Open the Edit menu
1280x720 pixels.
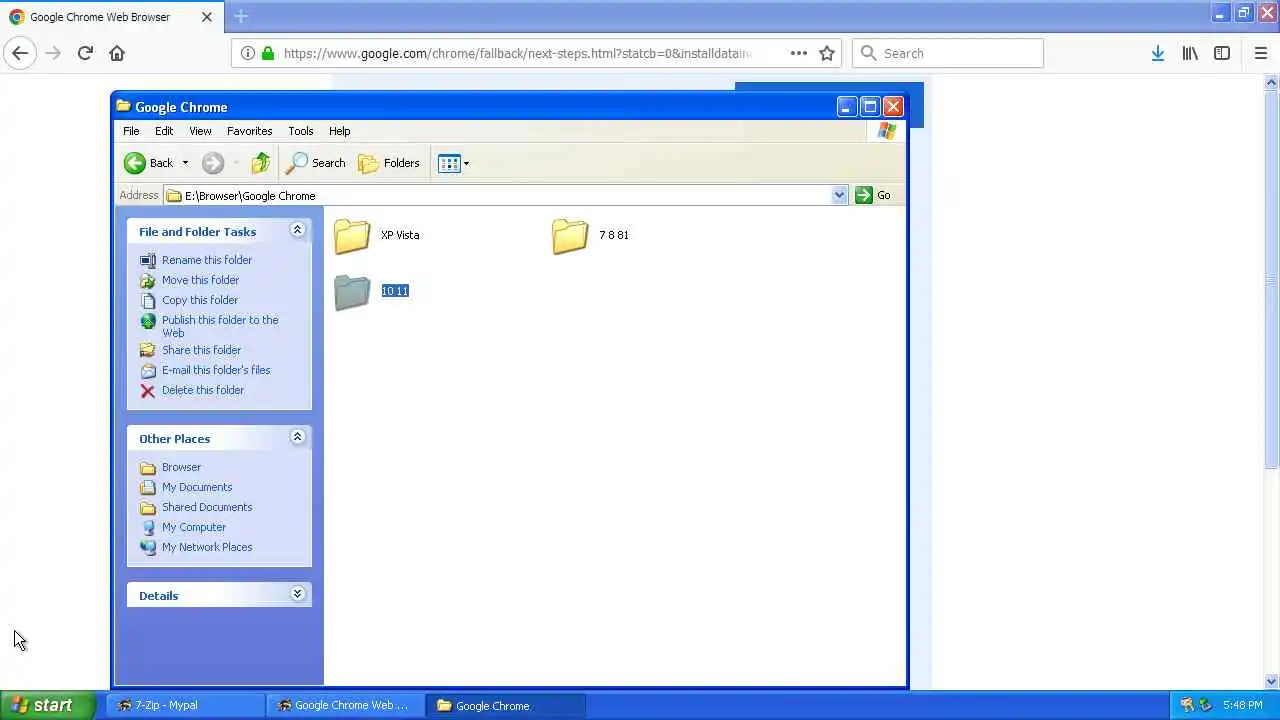pyautogui.click(x=164, y=131)
